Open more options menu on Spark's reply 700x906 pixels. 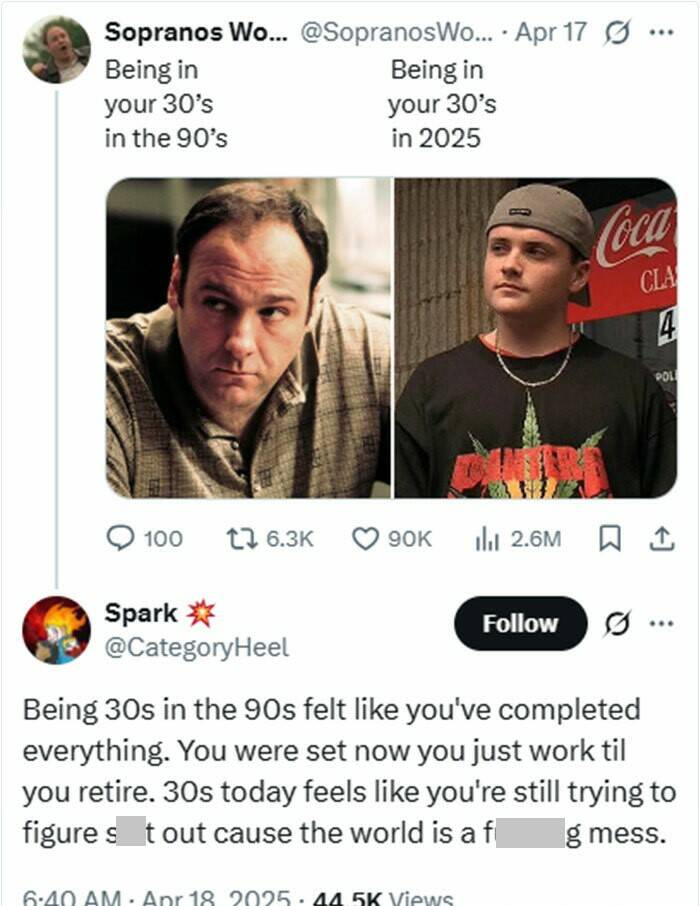(661, 624)
